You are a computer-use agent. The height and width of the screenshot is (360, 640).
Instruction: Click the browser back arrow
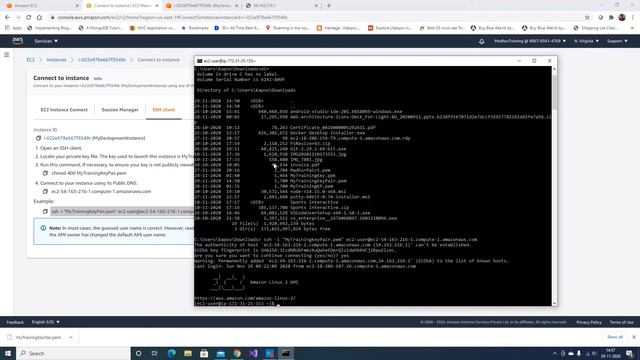(7, 18)
